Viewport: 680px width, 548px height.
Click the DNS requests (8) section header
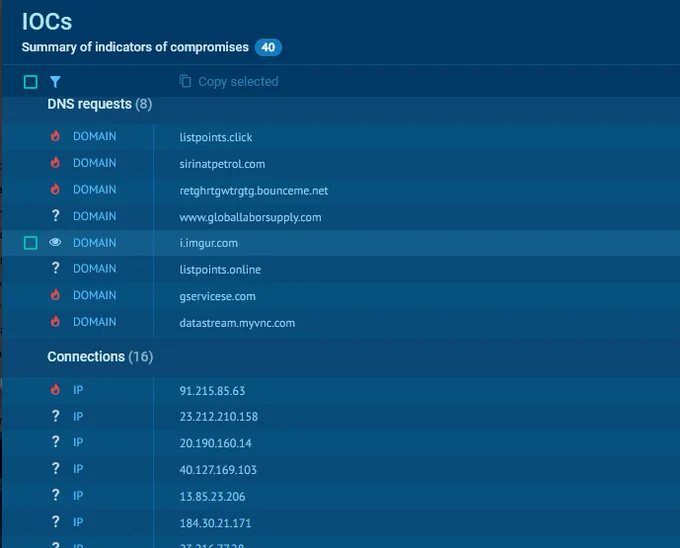coord(100,104)
